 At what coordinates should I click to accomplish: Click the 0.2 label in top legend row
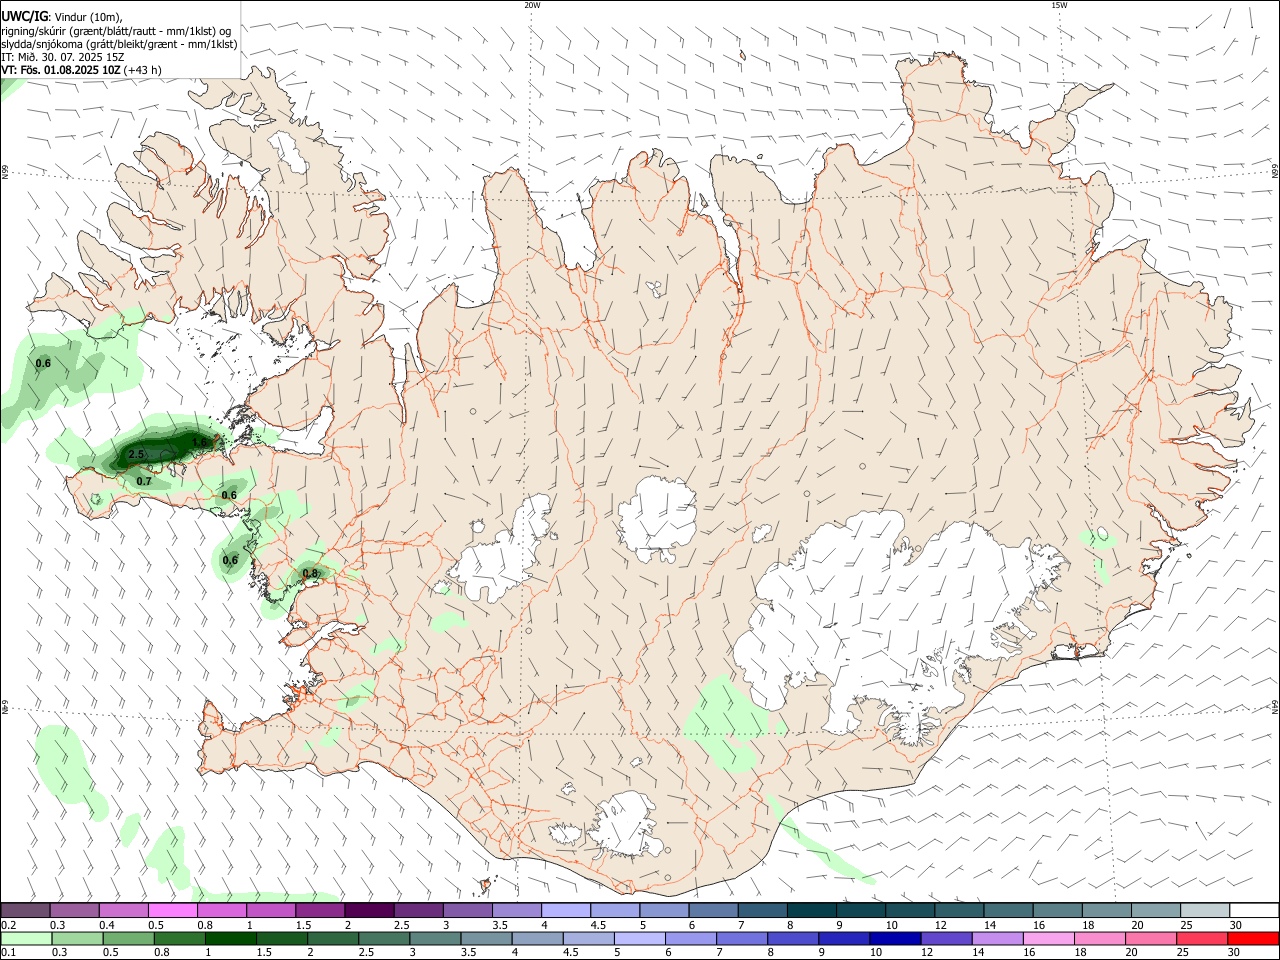8,925
